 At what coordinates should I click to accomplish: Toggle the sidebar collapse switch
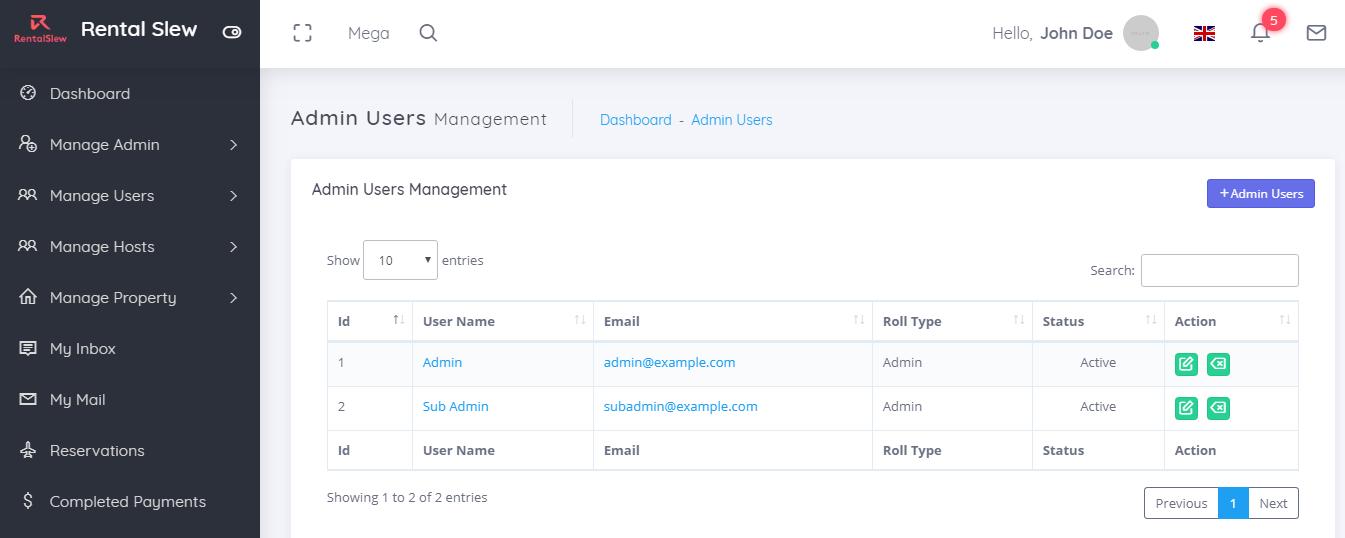point(232,32)
